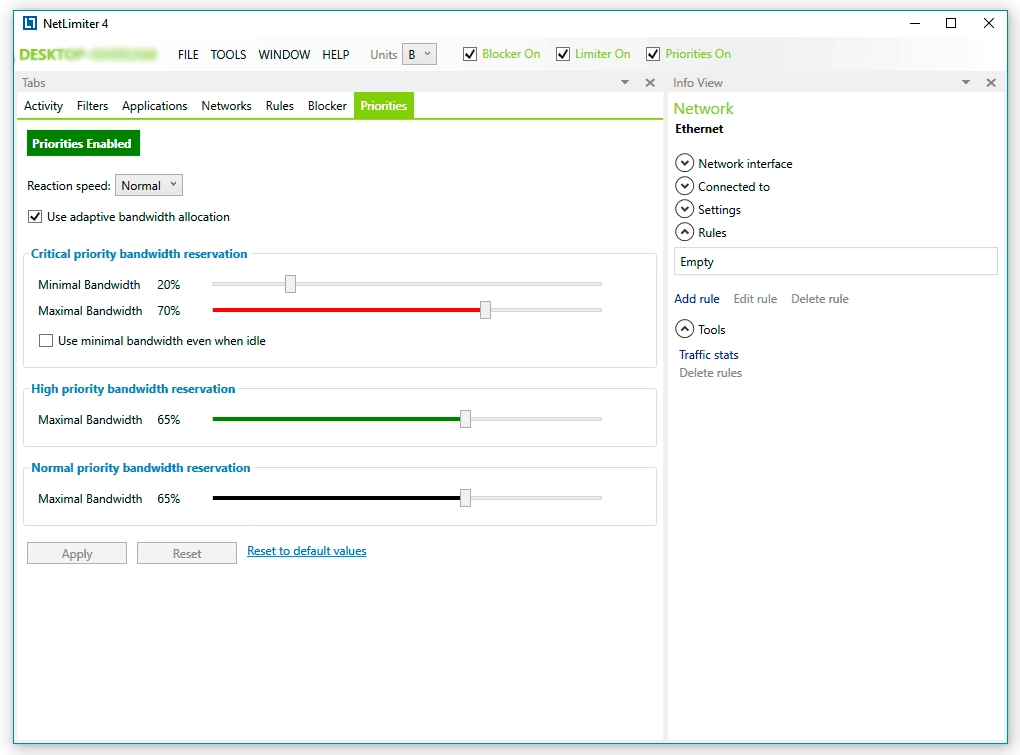Click the Reset button

coord(187,553)
